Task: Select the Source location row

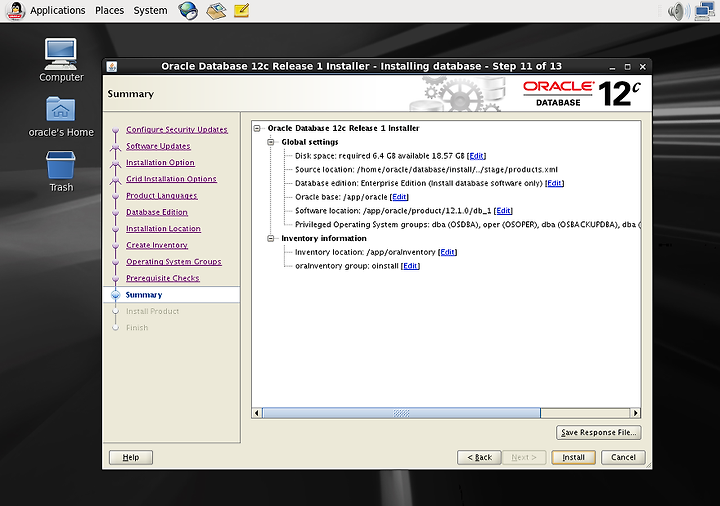Action: (x=426, y=169)
